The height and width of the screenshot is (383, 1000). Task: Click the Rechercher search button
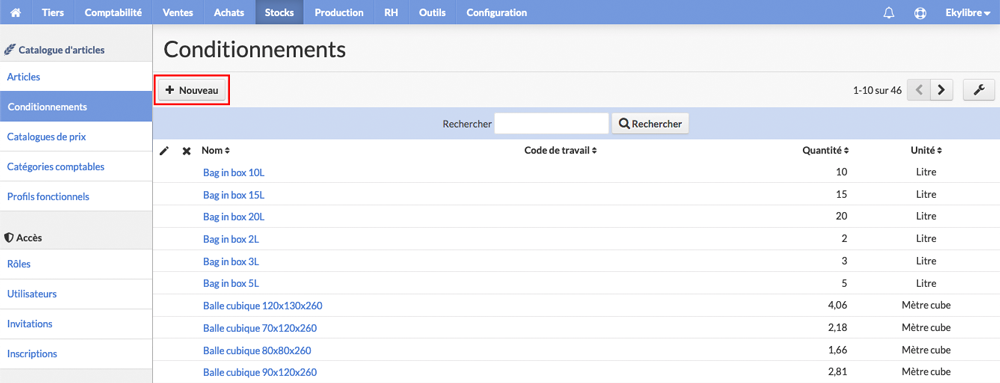click(x=650, y=124)
